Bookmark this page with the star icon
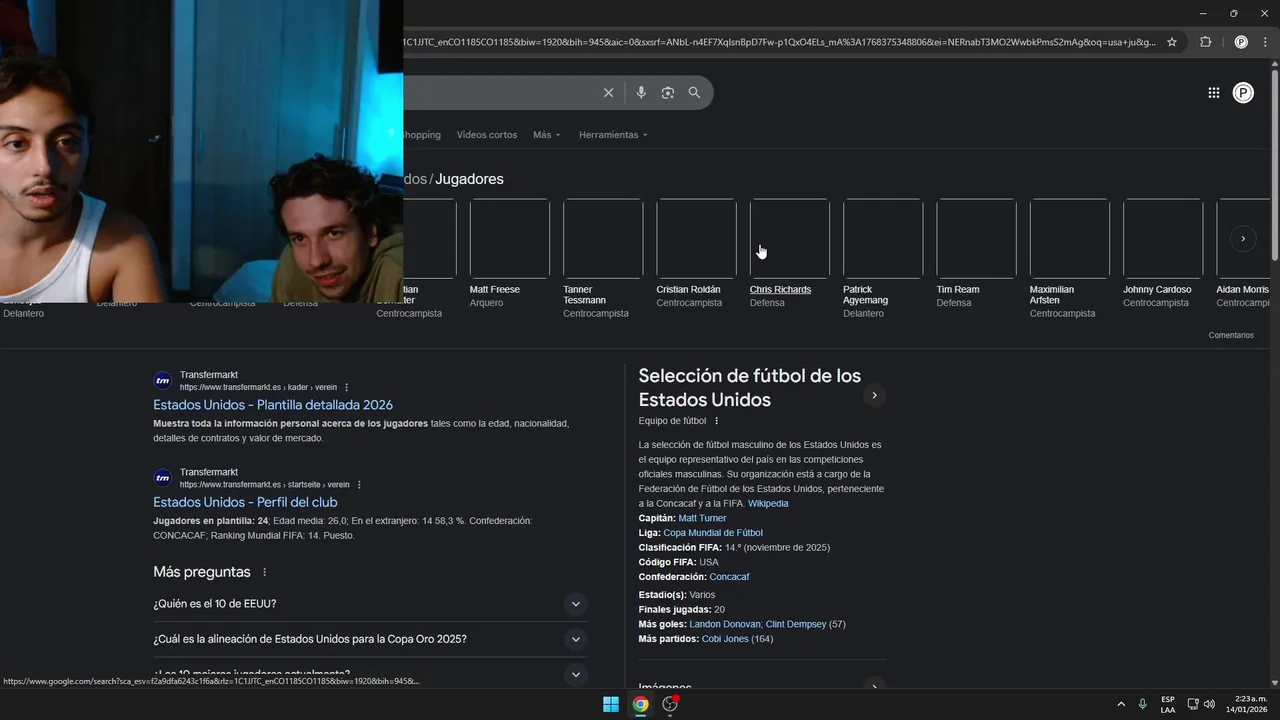 (x=1172, y=42)
